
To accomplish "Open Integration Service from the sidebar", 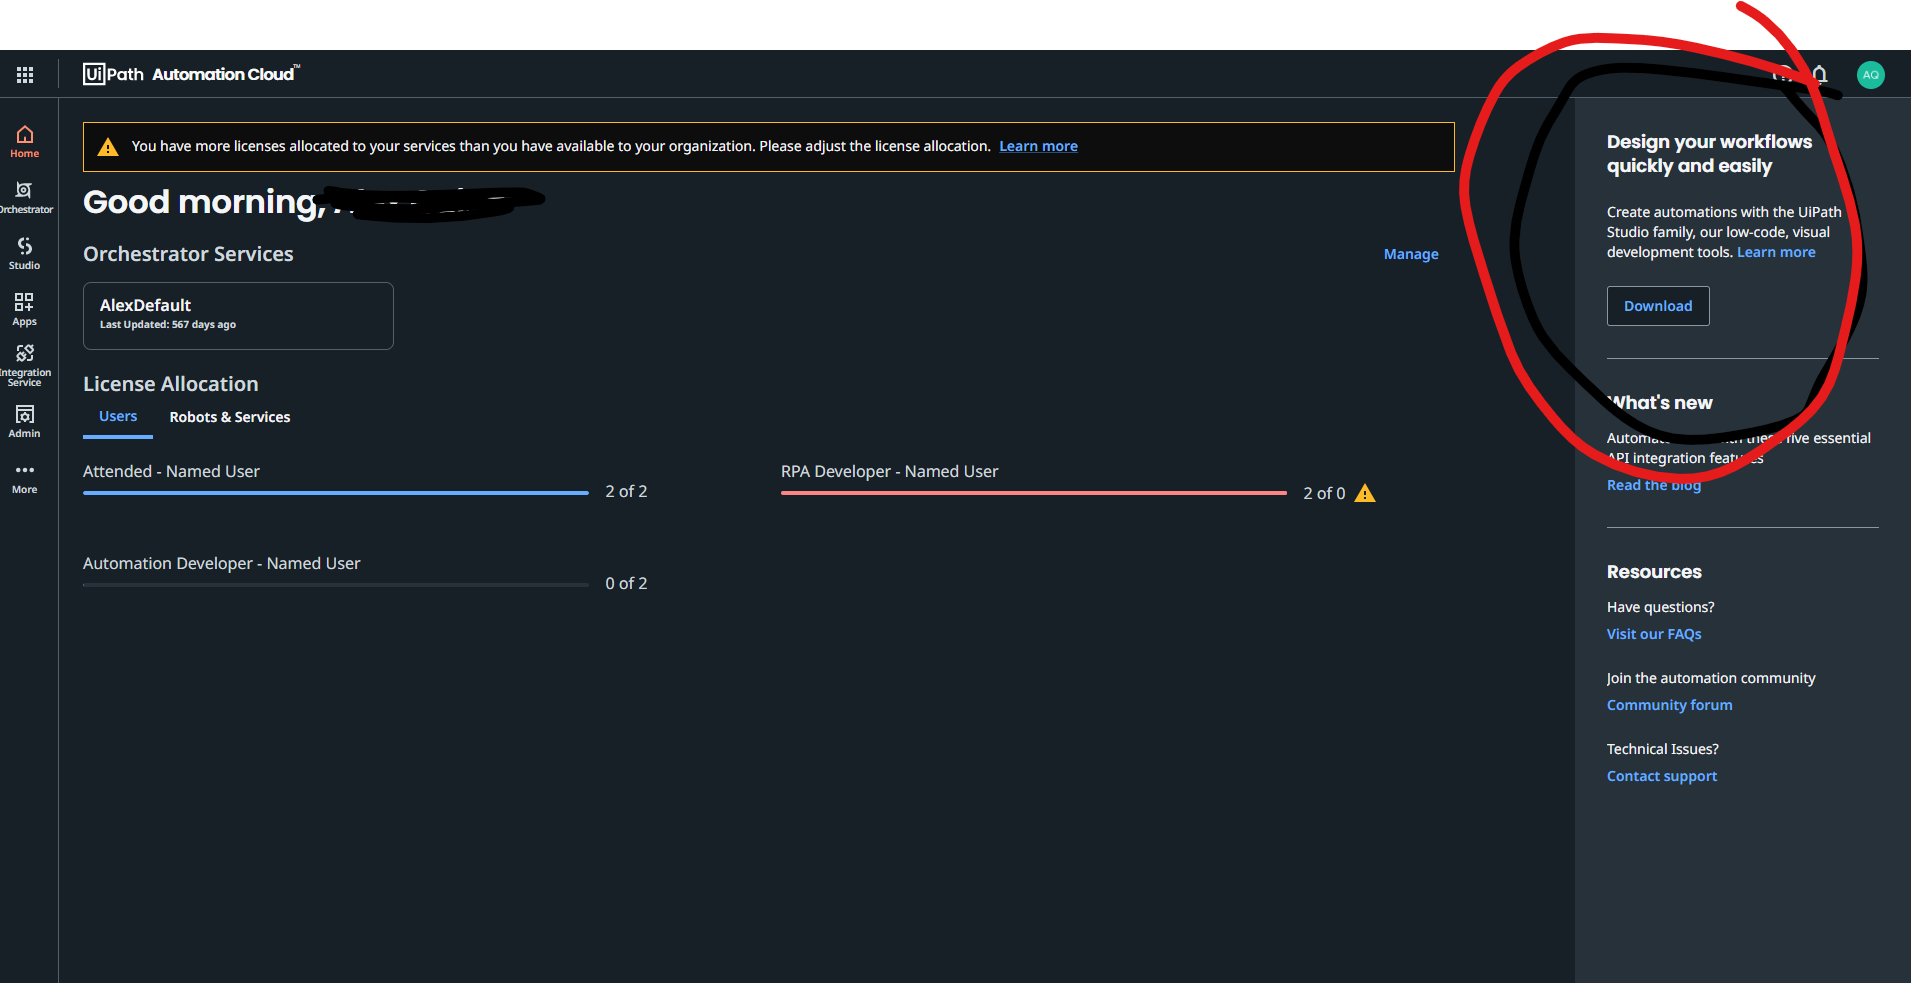I will [25, 366].
